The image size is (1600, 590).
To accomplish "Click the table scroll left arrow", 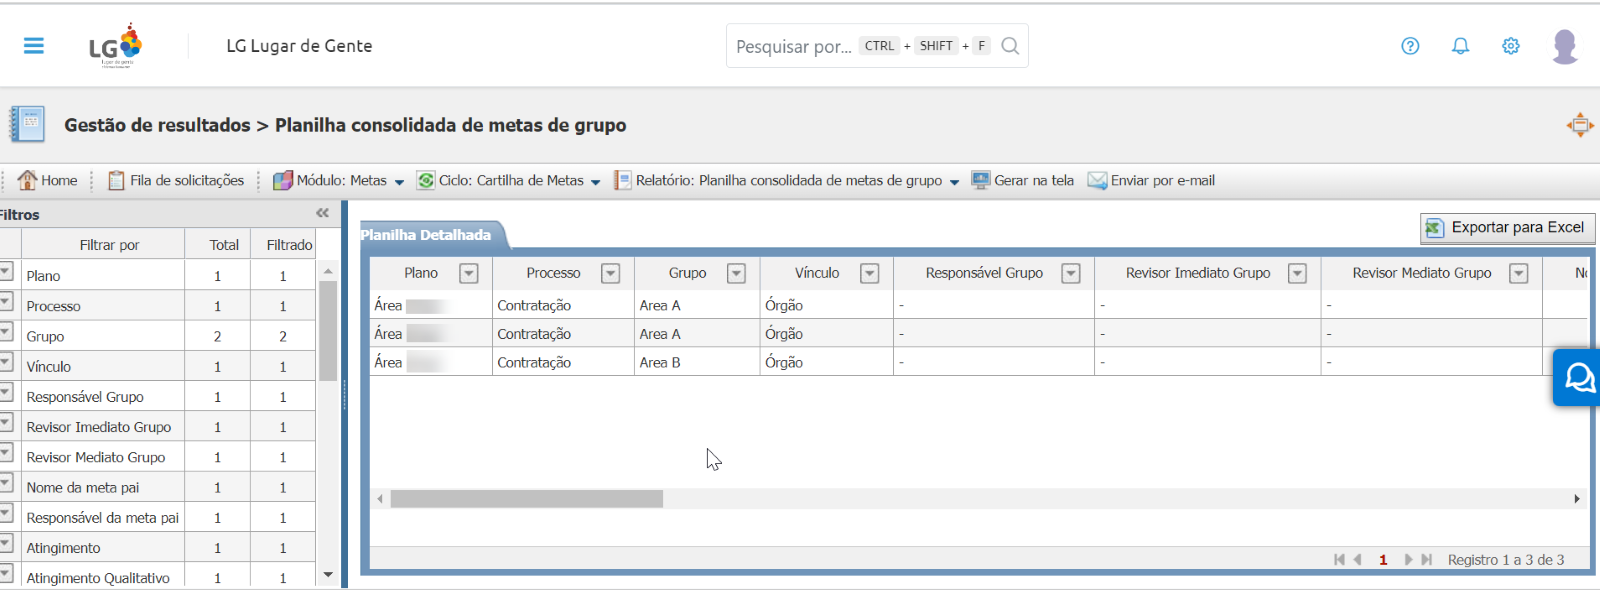I will 380,498.
